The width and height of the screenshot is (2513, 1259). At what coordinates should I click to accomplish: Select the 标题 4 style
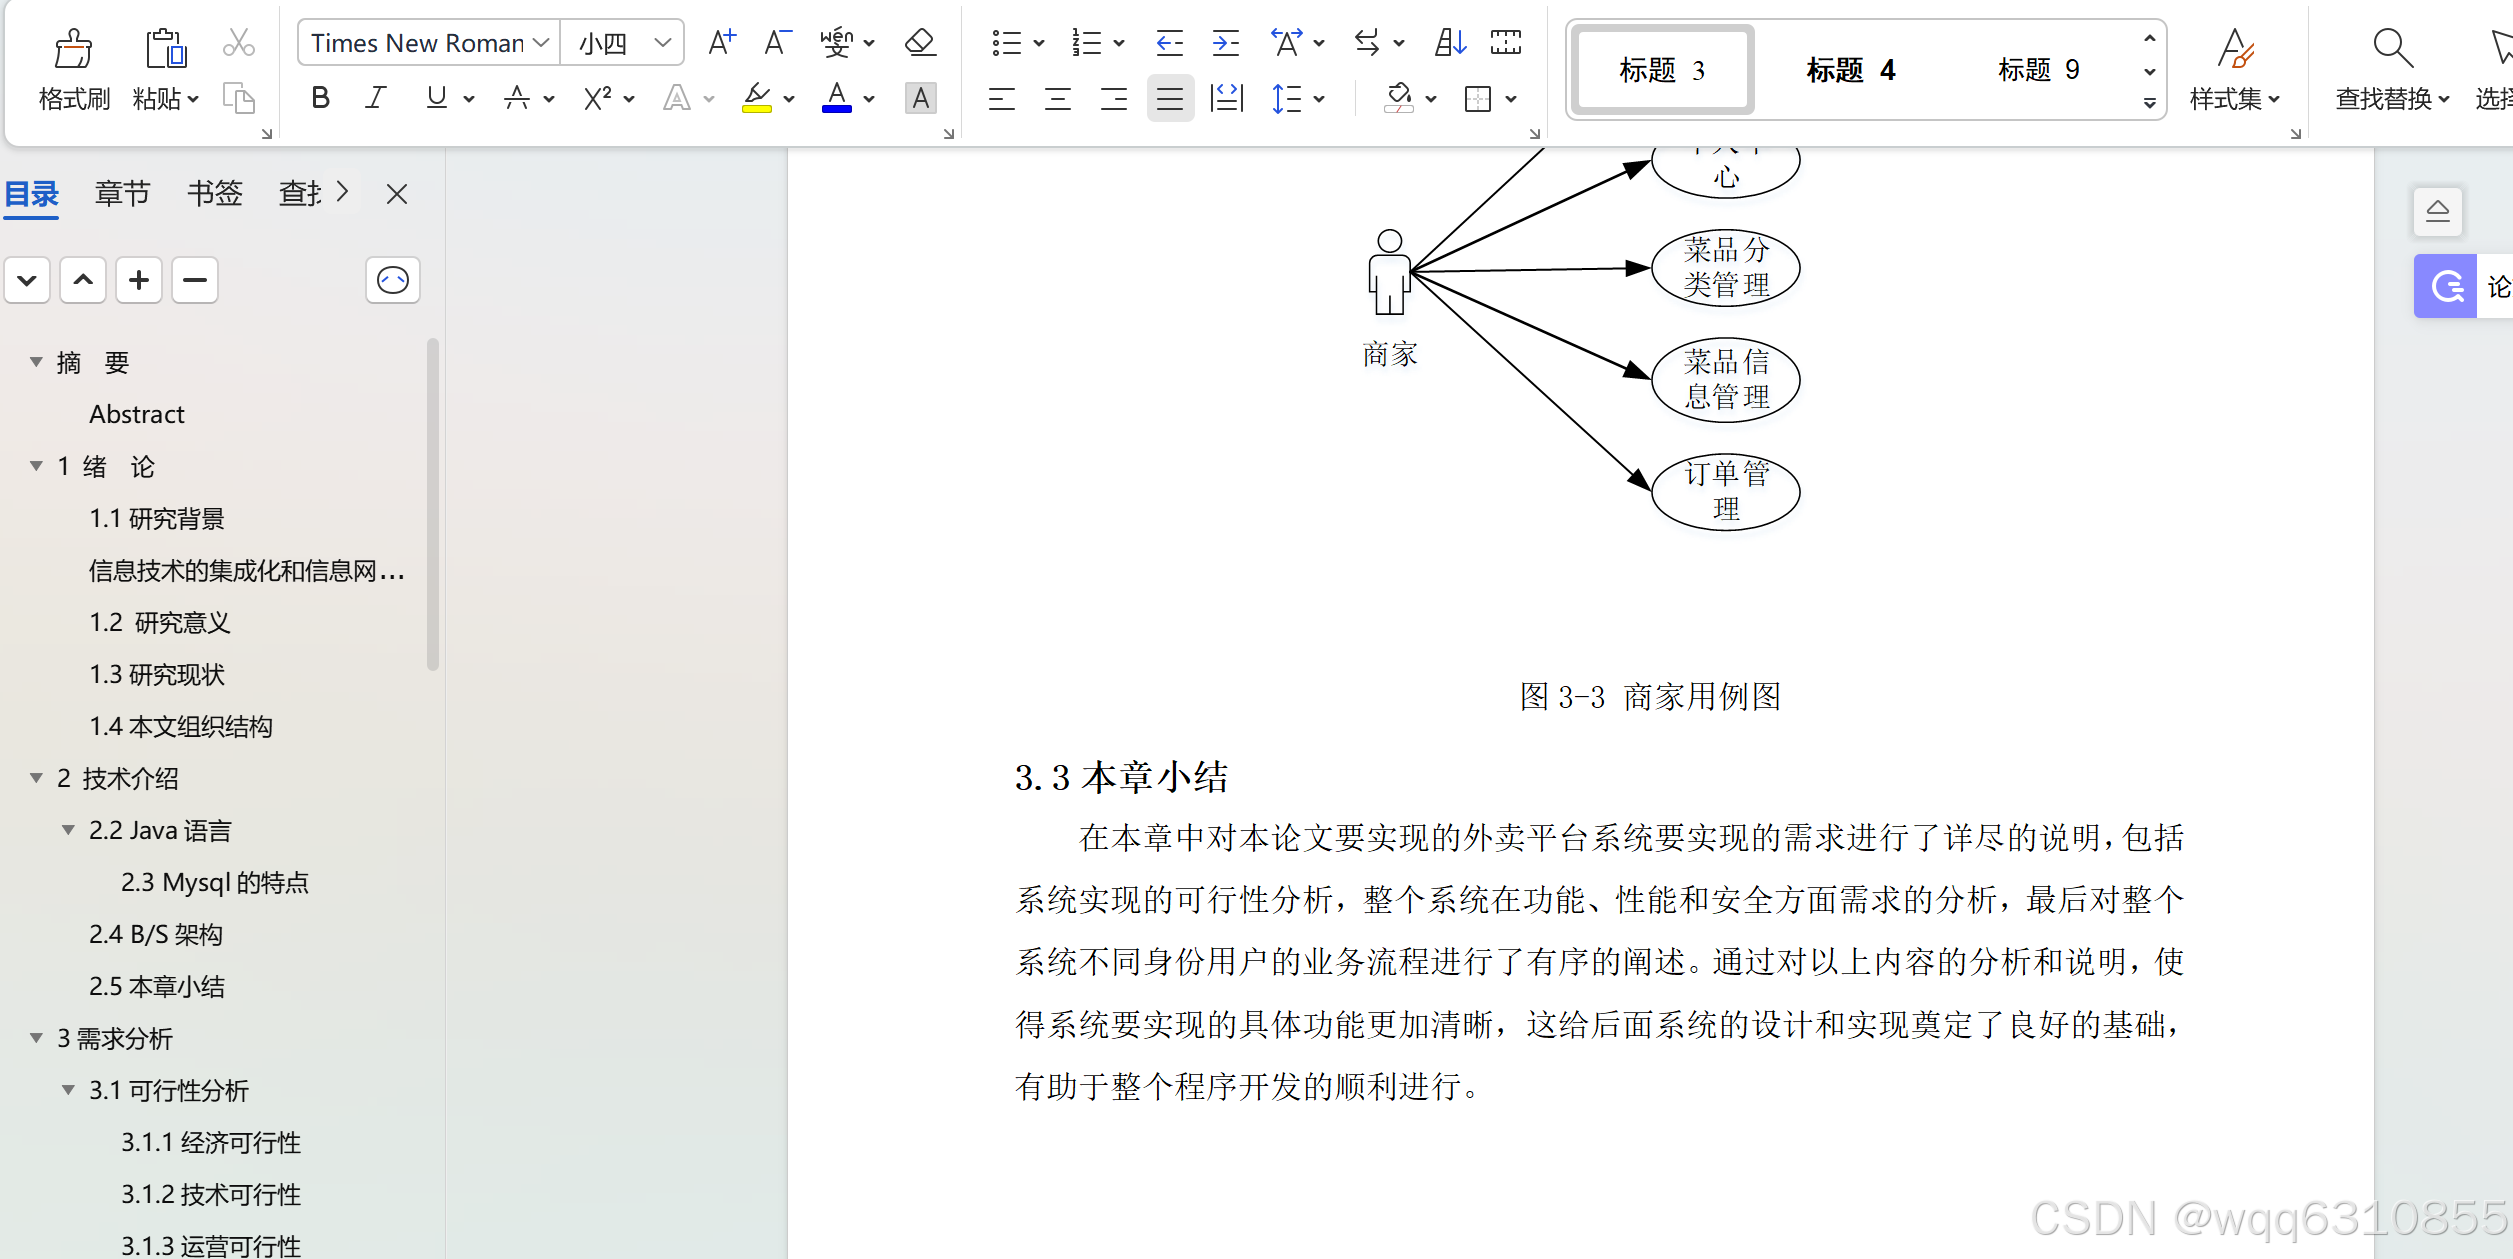point(1850,70)
